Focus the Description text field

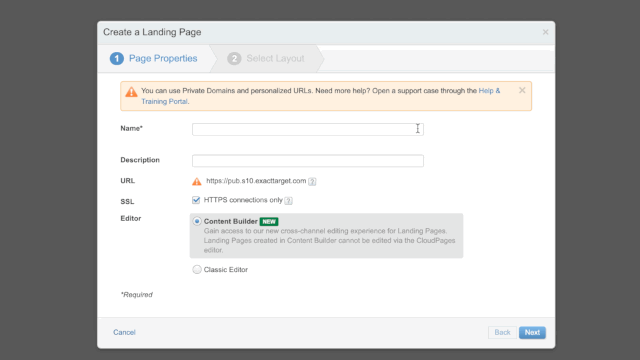tap(308, 161)
